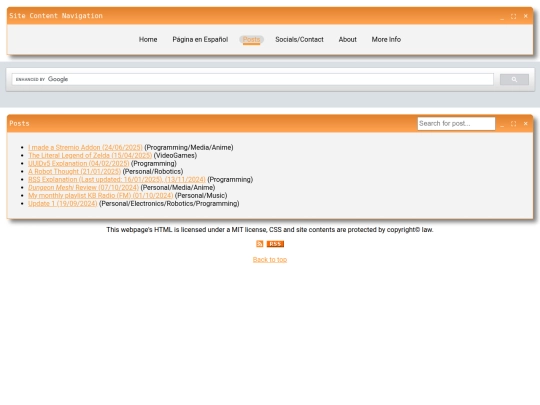Open More Info in navigation
Image resolution: width=540 pixels, height=405 pixels.
pos(386,40)
